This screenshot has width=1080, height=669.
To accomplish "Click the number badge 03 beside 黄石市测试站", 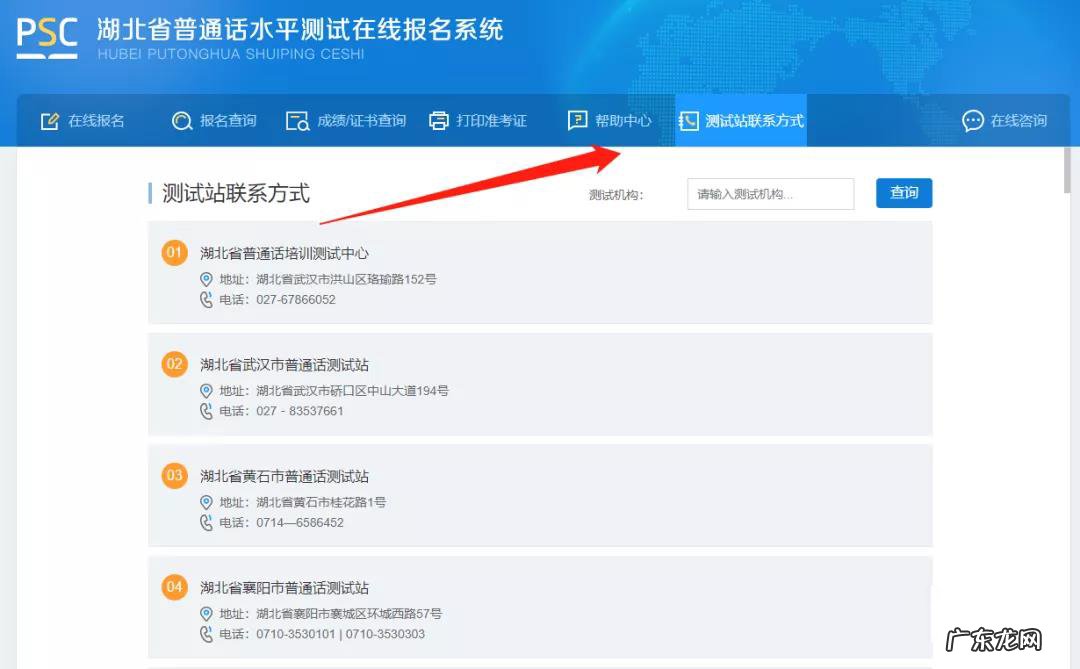I will click(174, 477).
